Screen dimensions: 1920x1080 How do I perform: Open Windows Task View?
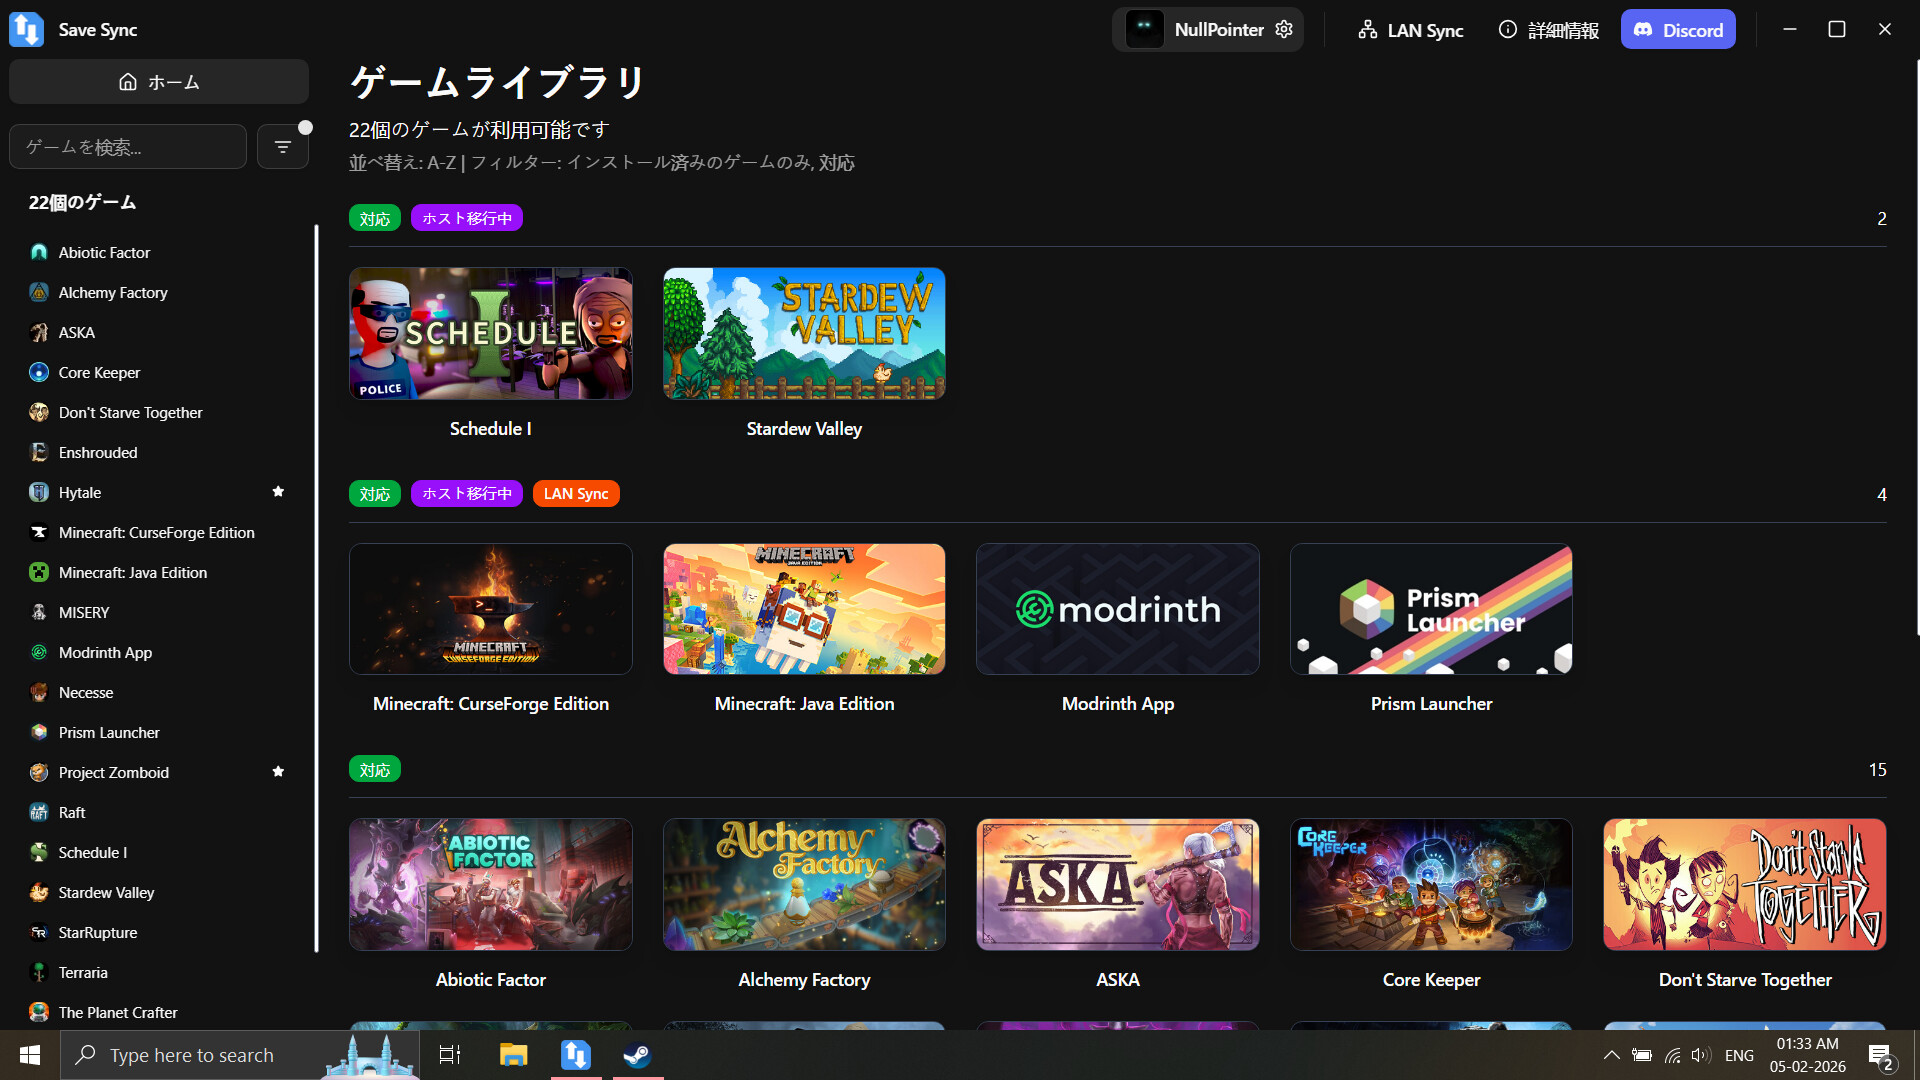(450, 1055)
